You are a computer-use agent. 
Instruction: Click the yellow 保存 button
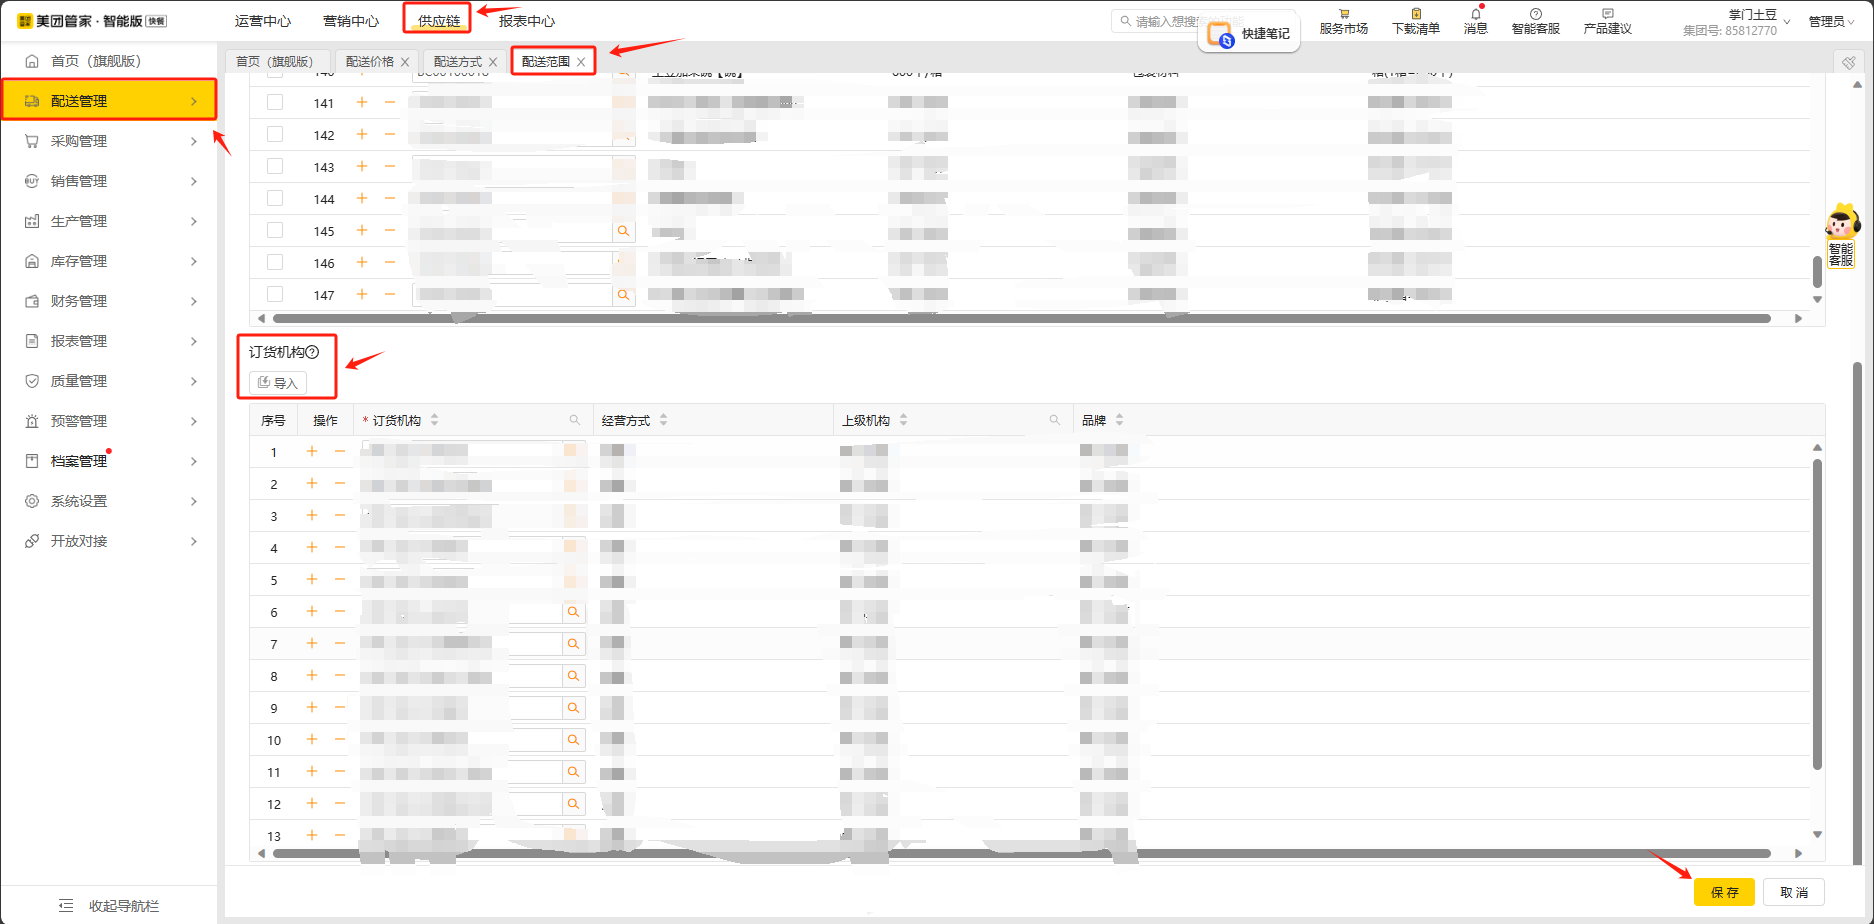1724,892
